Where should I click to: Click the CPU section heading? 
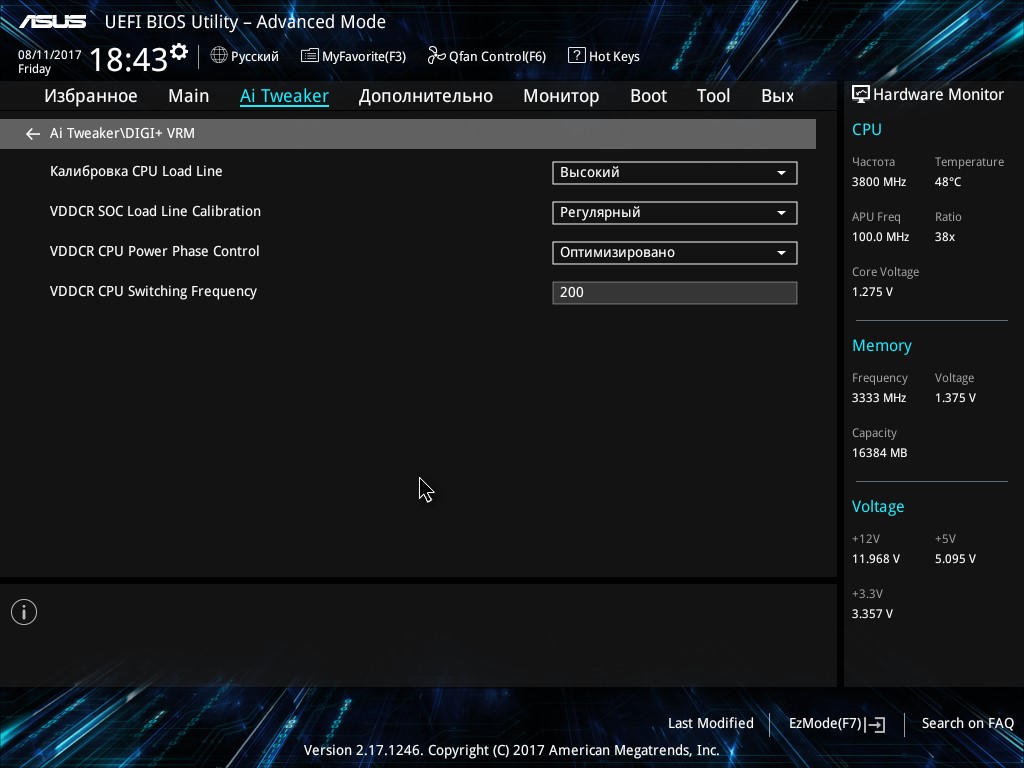coord(867,129)
